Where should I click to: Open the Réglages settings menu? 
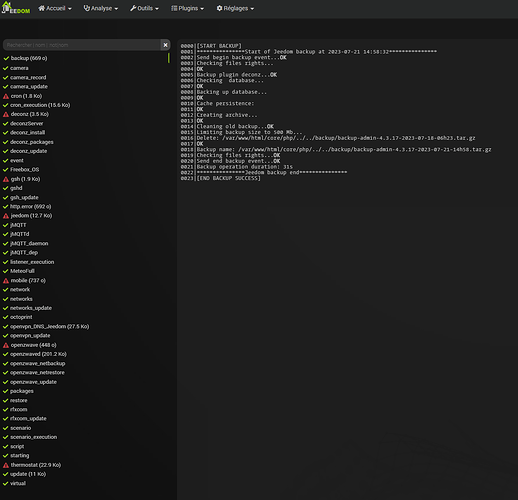tap(235, 8)
